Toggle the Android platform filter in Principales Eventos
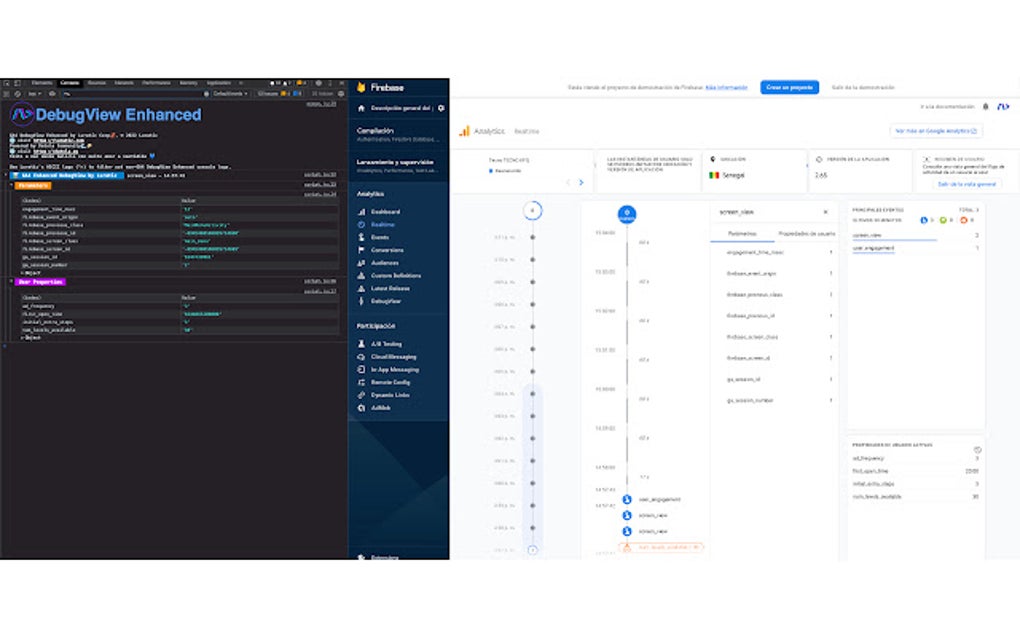The image size is (1020, 638). click(x=943, y=220)
